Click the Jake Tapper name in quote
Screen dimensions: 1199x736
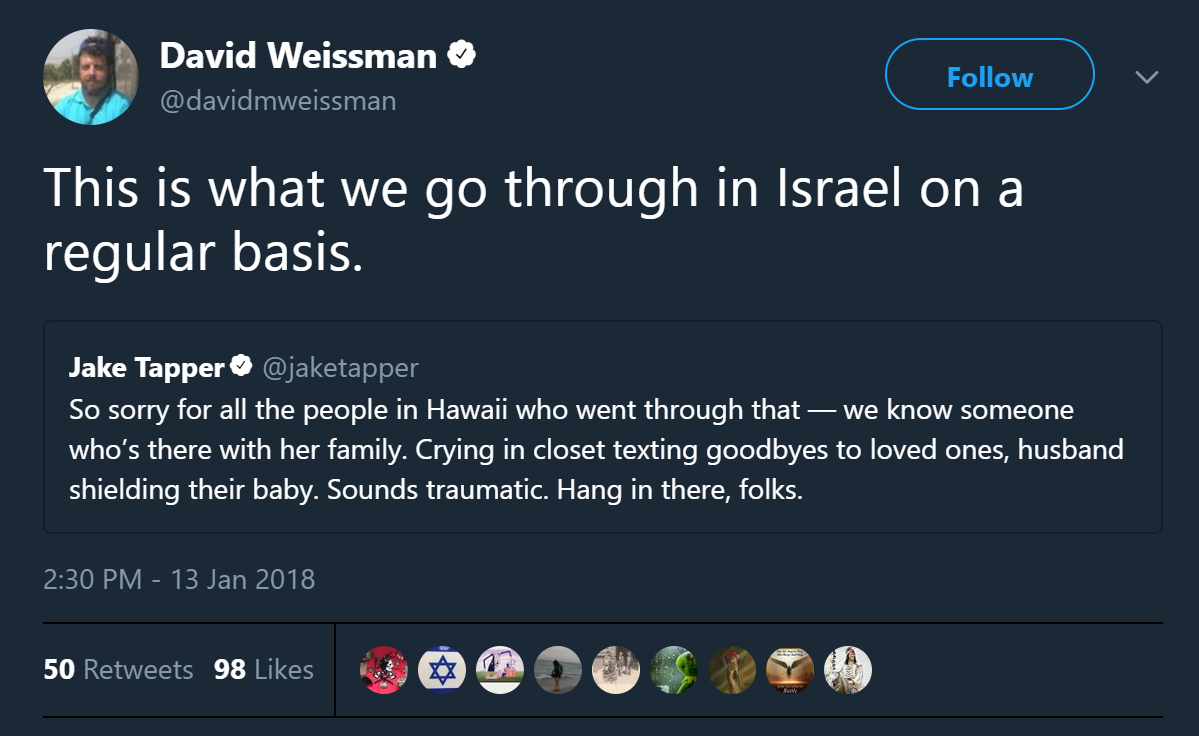(x=146, y=368)
